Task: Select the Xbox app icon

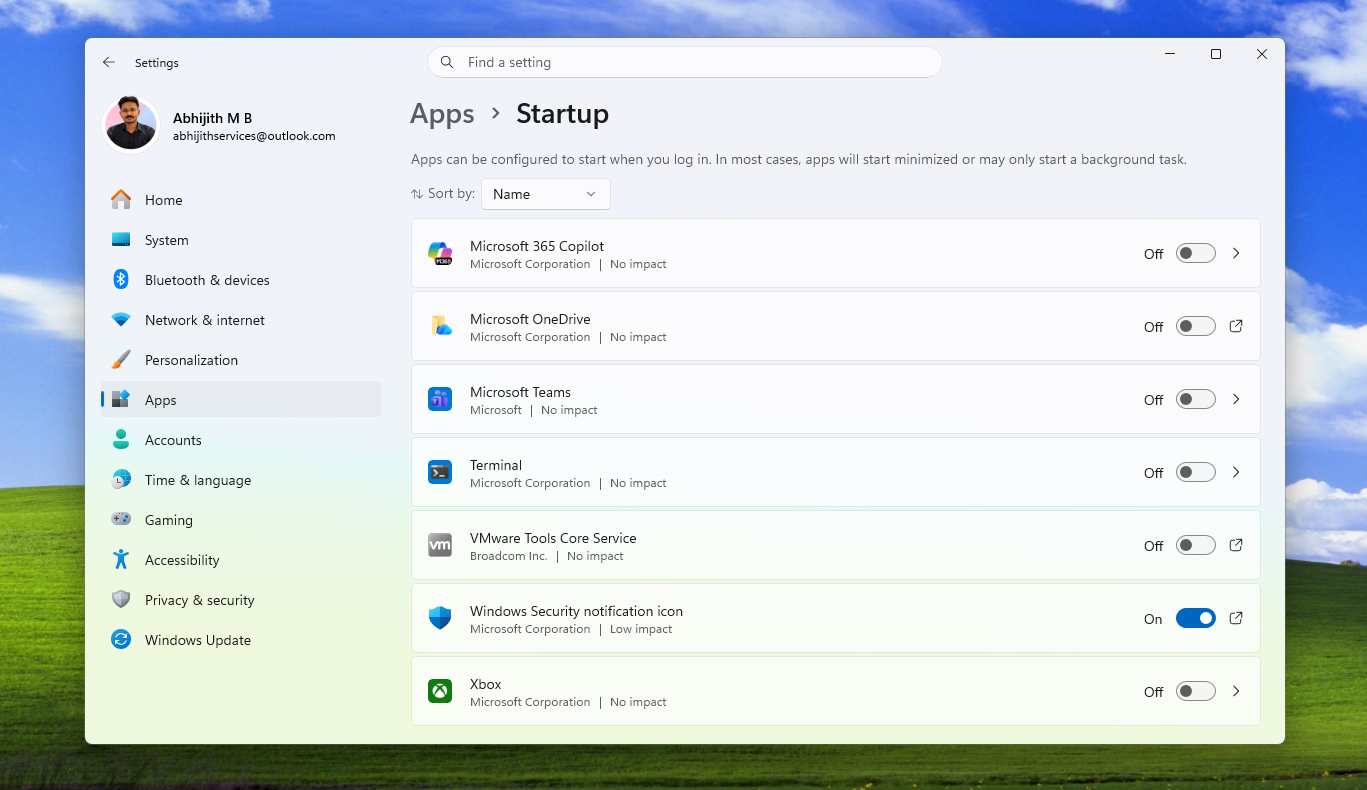Action: [x=440, y=691]
